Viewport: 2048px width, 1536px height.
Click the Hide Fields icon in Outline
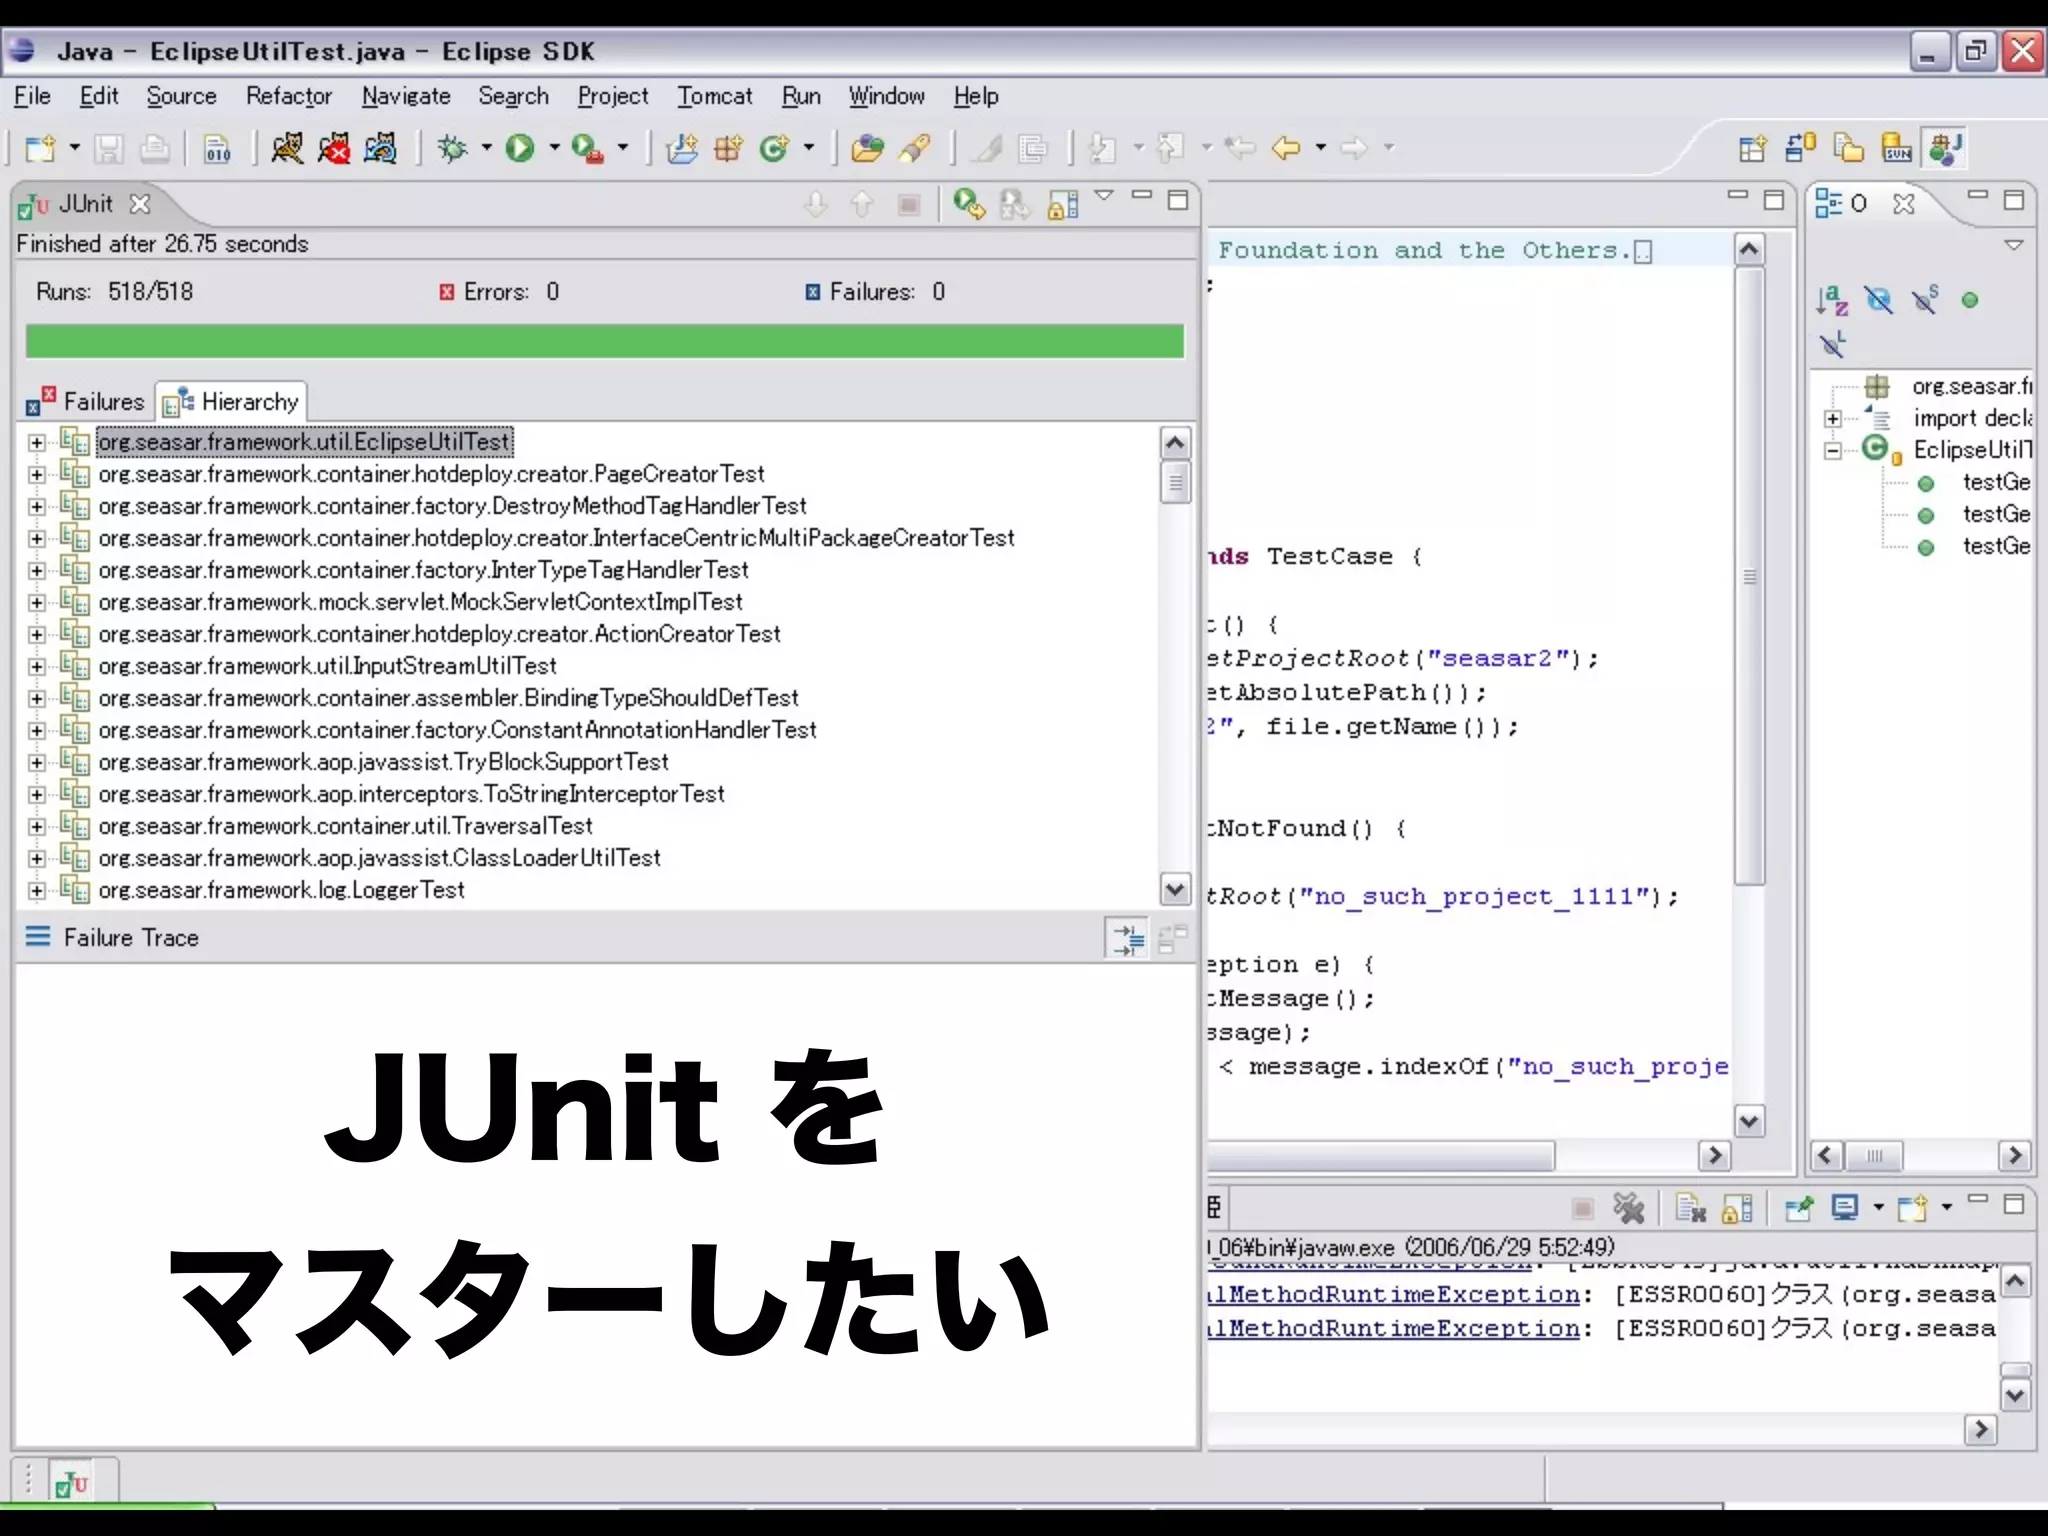point(1879,300)
